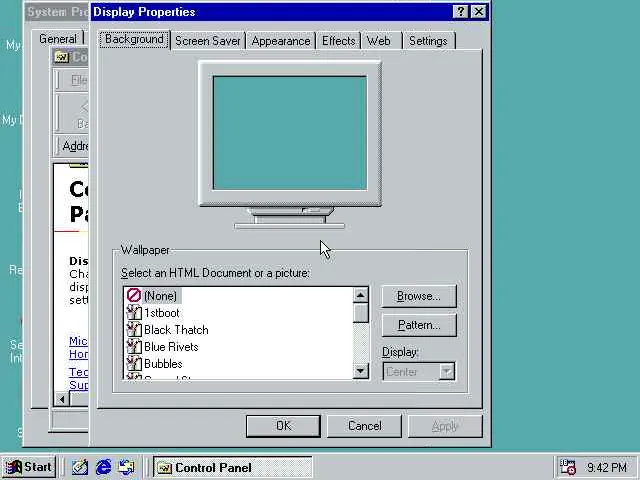The image size is (640, 480).
Task: Click the Browse... button
Action: [x=419, y=296]
